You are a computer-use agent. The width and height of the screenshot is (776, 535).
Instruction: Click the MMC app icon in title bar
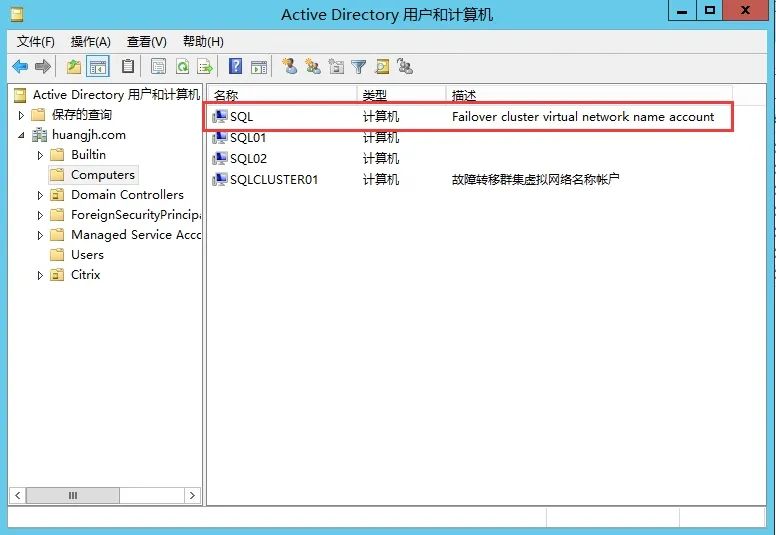pyautogui.click(x=17, y=14)
